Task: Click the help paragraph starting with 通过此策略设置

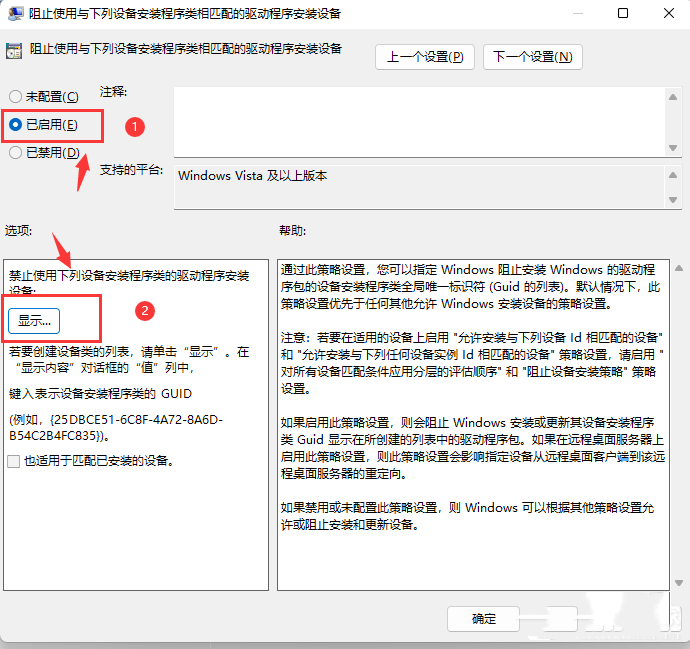Action: coord(470,286)
